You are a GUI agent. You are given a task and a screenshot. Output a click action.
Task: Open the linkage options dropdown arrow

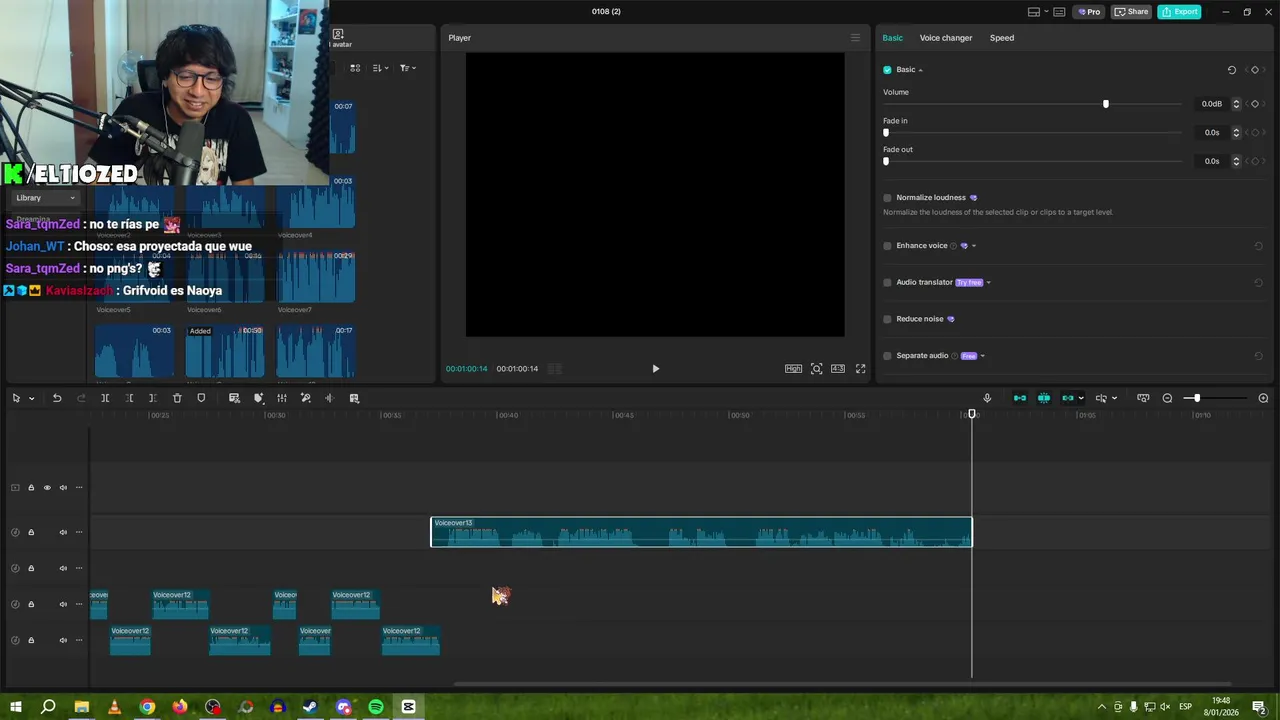point(1081,399)
